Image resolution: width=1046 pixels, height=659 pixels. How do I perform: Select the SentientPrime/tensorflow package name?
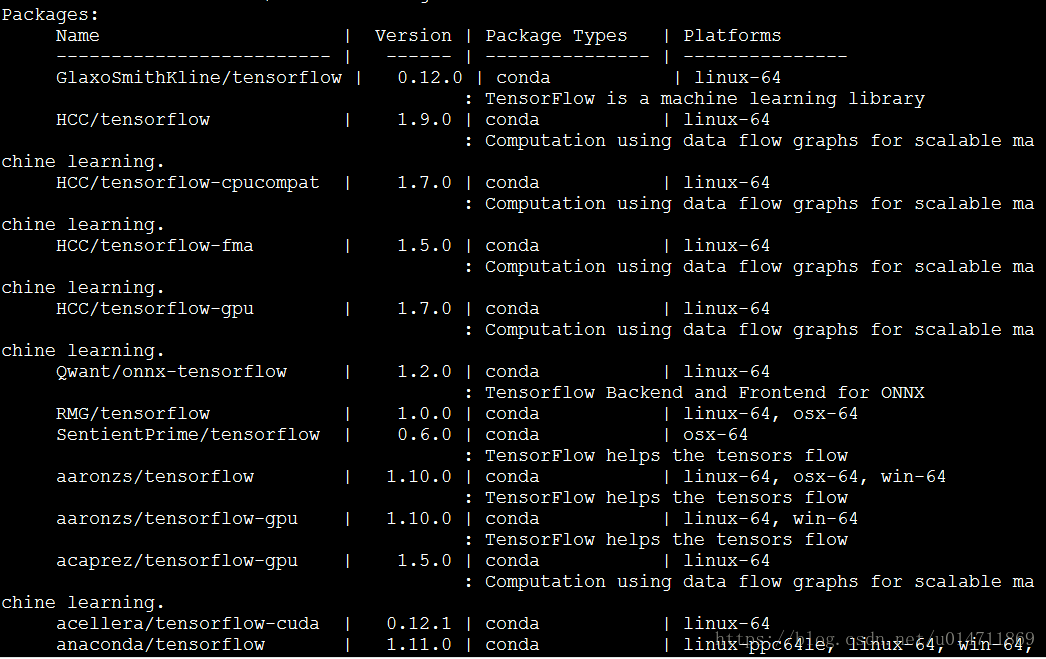187,434
